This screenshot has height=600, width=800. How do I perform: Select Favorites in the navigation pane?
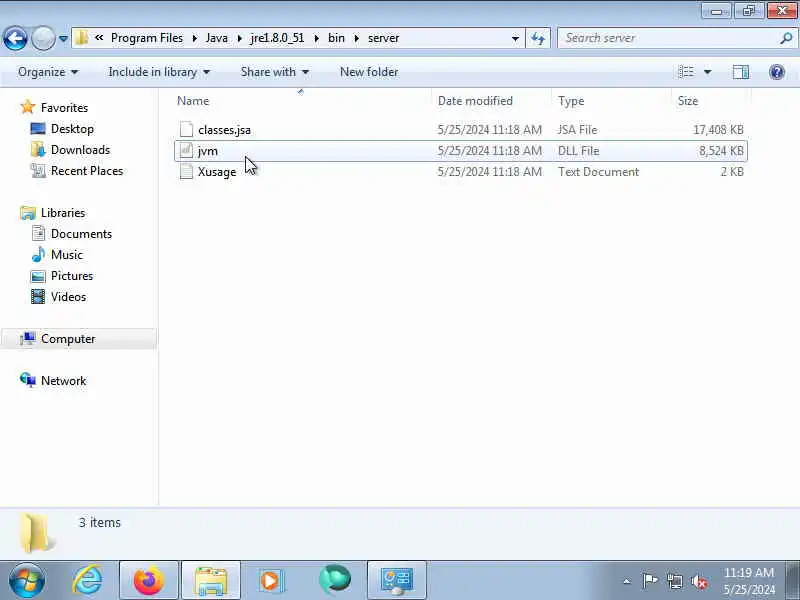[64, 108]
